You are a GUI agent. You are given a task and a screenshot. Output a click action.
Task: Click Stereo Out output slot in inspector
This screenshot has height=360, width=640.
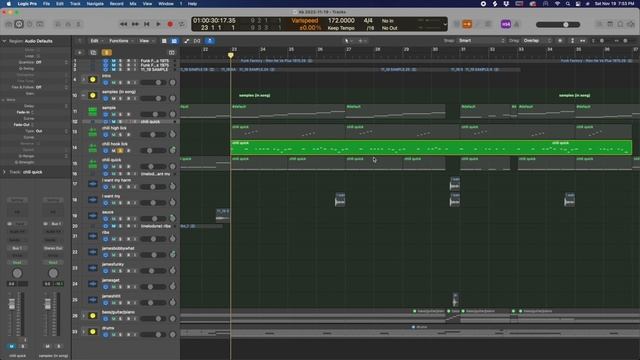point(53,248)
